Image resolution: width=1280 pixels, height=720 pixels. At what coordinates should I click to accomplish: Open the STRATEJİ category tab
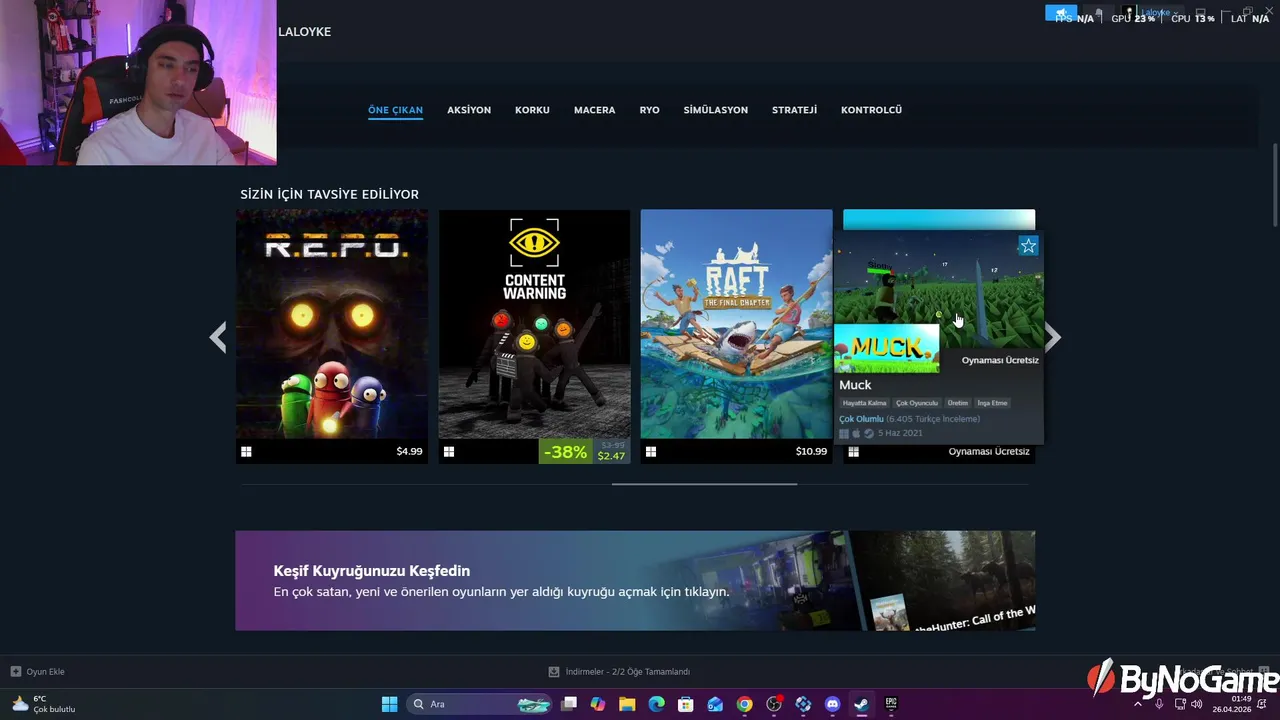tap(794, 110)
